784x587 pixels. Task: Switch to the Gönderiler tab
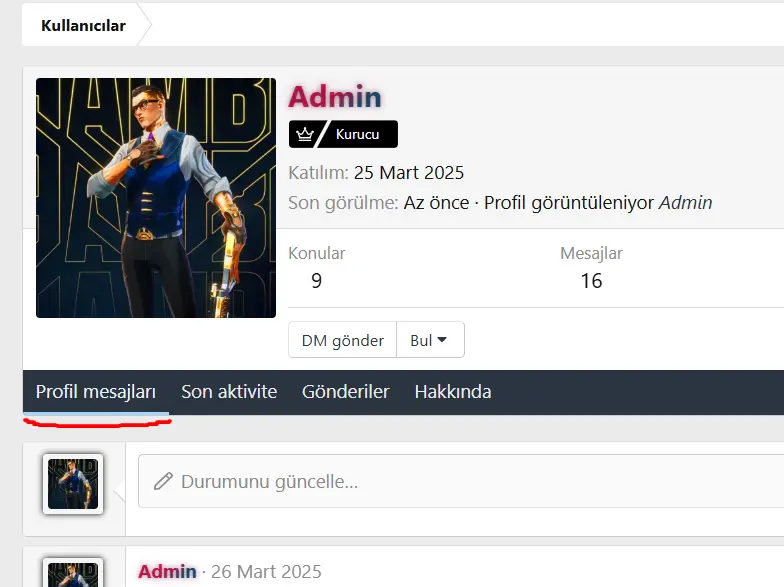pos(346,392)
